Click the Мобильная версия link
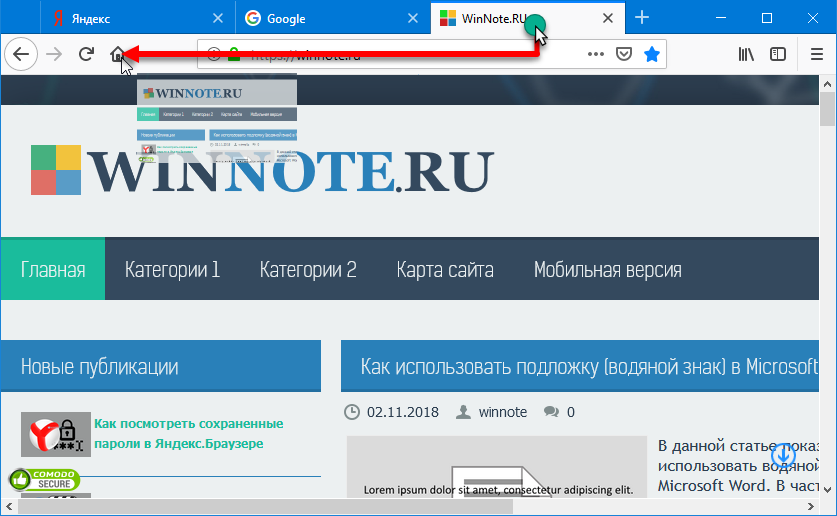The height and width of the screenshot is (516, 837). (x=607, y=270)
